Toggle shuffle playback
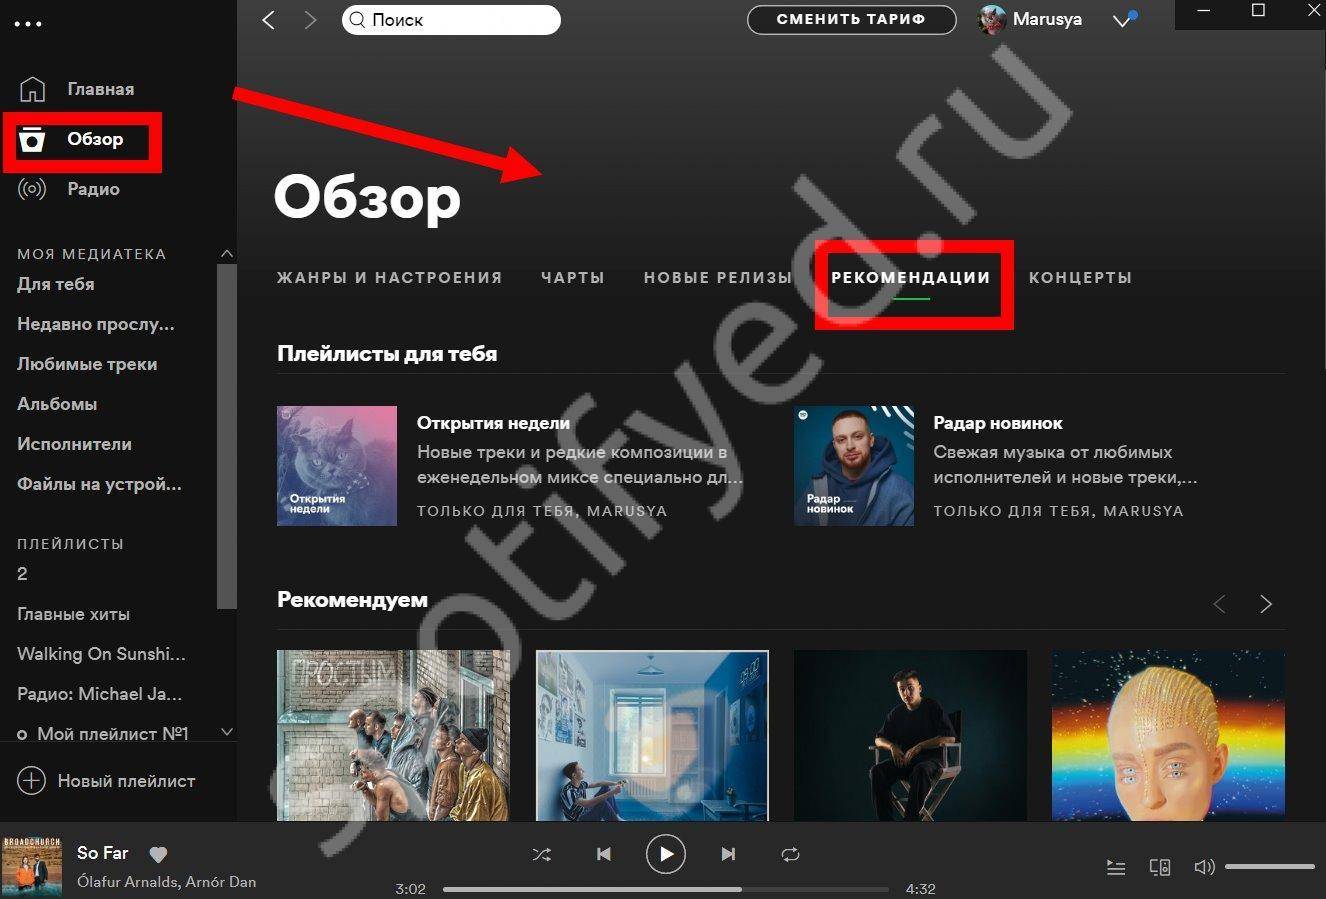The width and height of the screenshot is (1326, 899). click(x=541, y=854)
